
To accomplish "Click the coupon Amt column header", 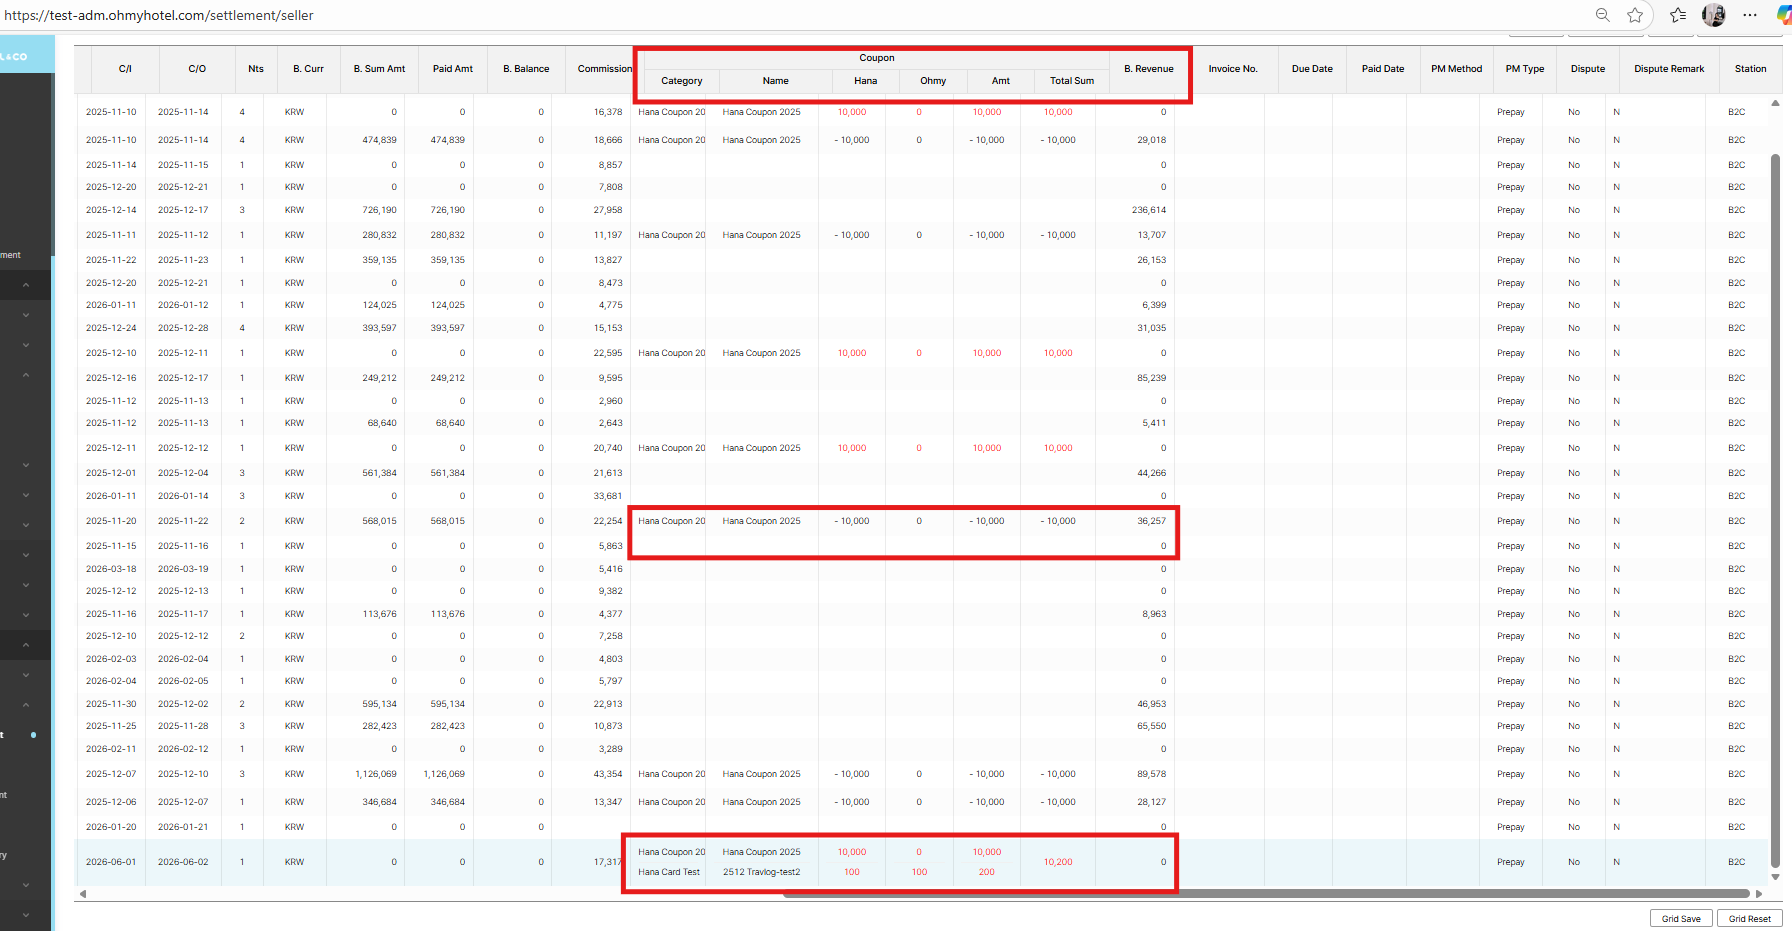I will [x=1001, y=81].
